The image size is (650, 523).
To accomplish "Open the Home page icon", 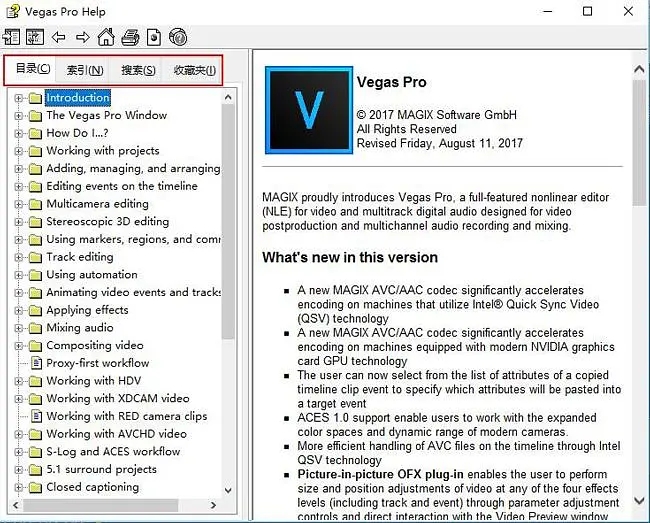I will [106, 37].
